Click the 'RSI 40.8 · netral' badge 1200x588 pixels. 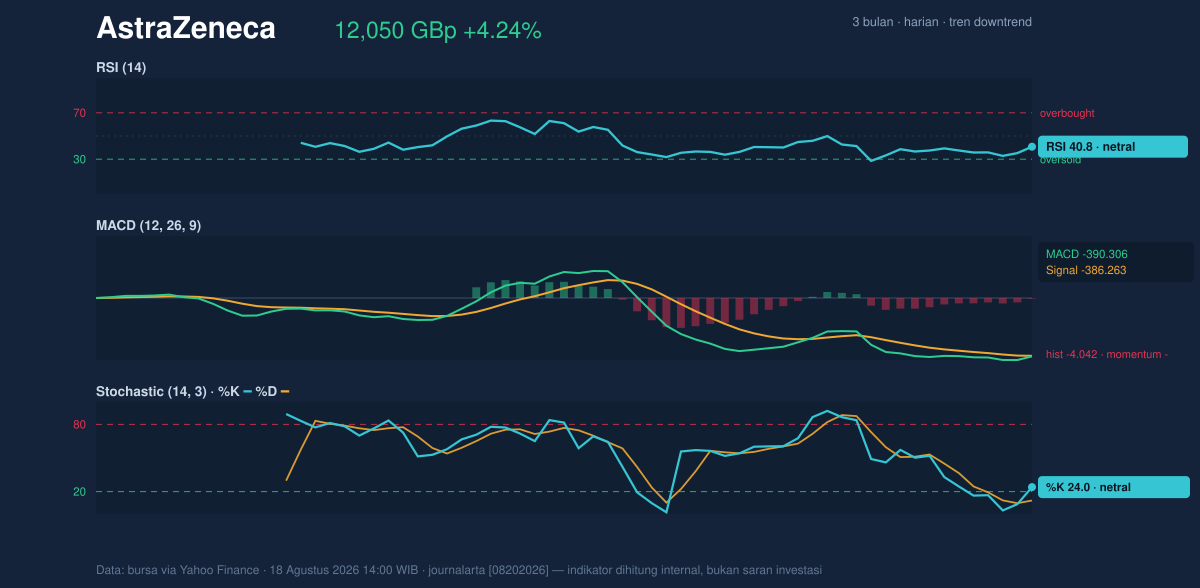[x=1113, y=147]
